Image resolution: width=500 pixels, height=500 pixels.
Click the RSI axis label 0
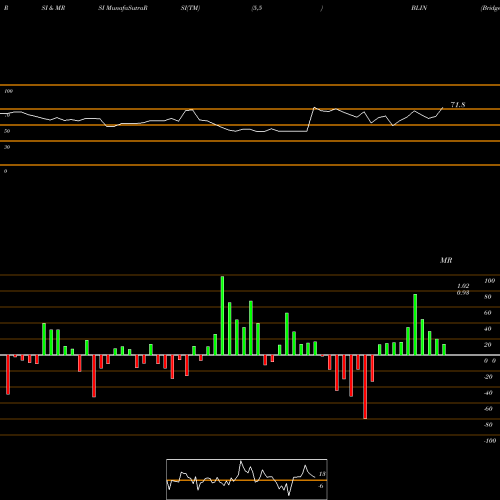5,171
